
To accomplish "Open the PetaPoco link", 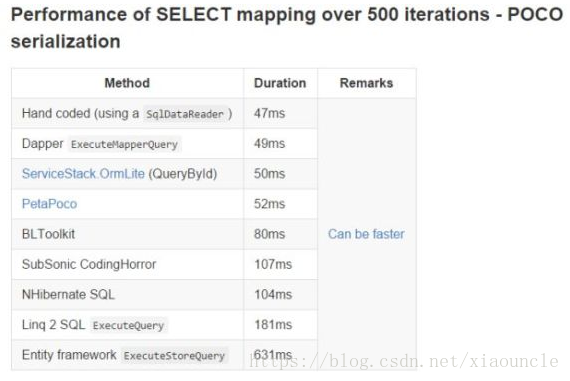I will (x=49, y=204).
